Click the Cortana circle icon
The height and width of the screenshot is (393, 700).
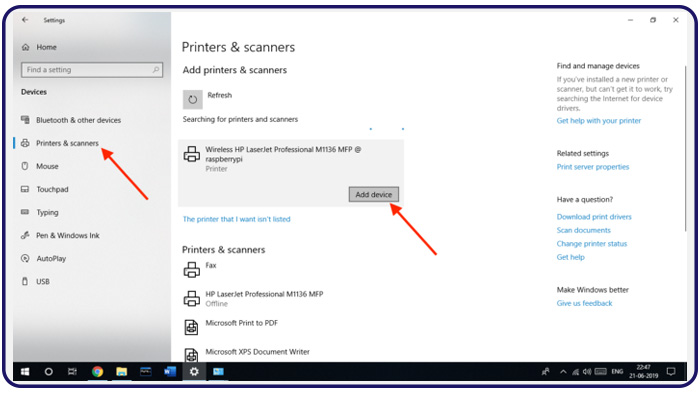pos(49,372)
